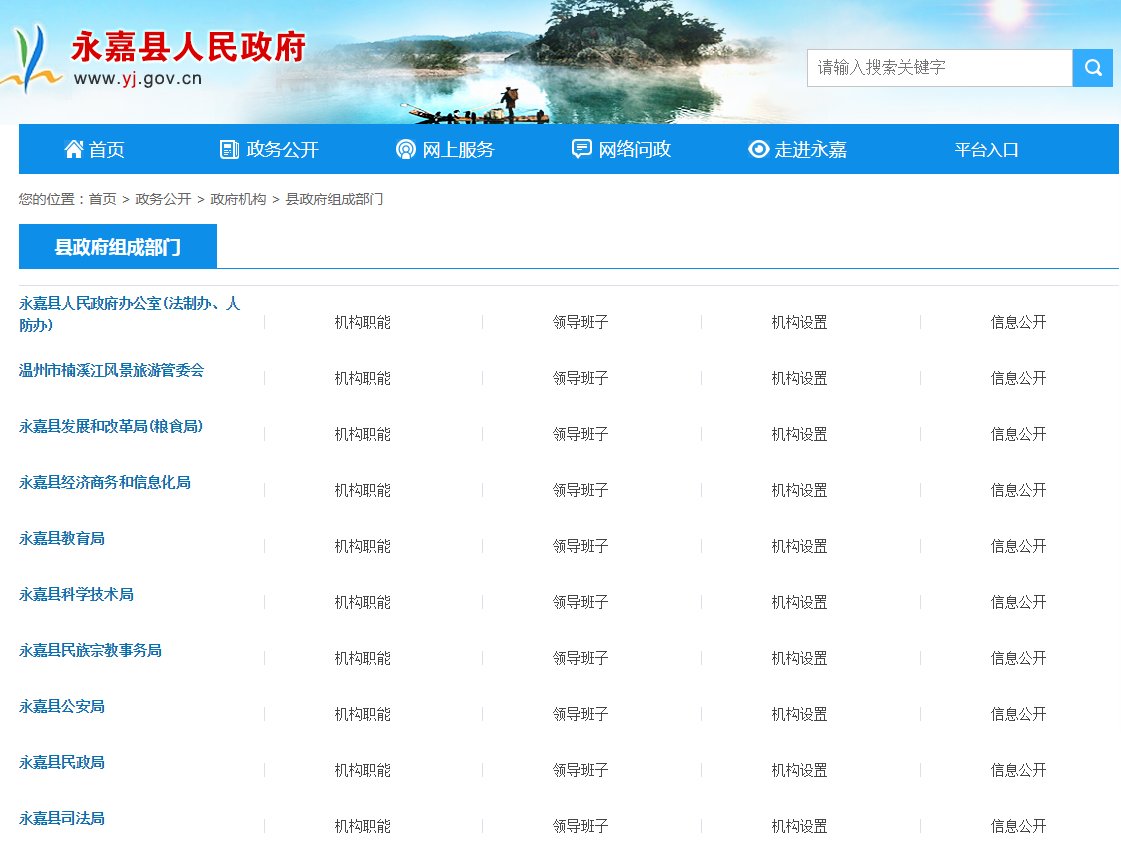Click the www.yj.gov.cn logo mark
This screenshot has height=846, width=1121.
coord(30,60)
